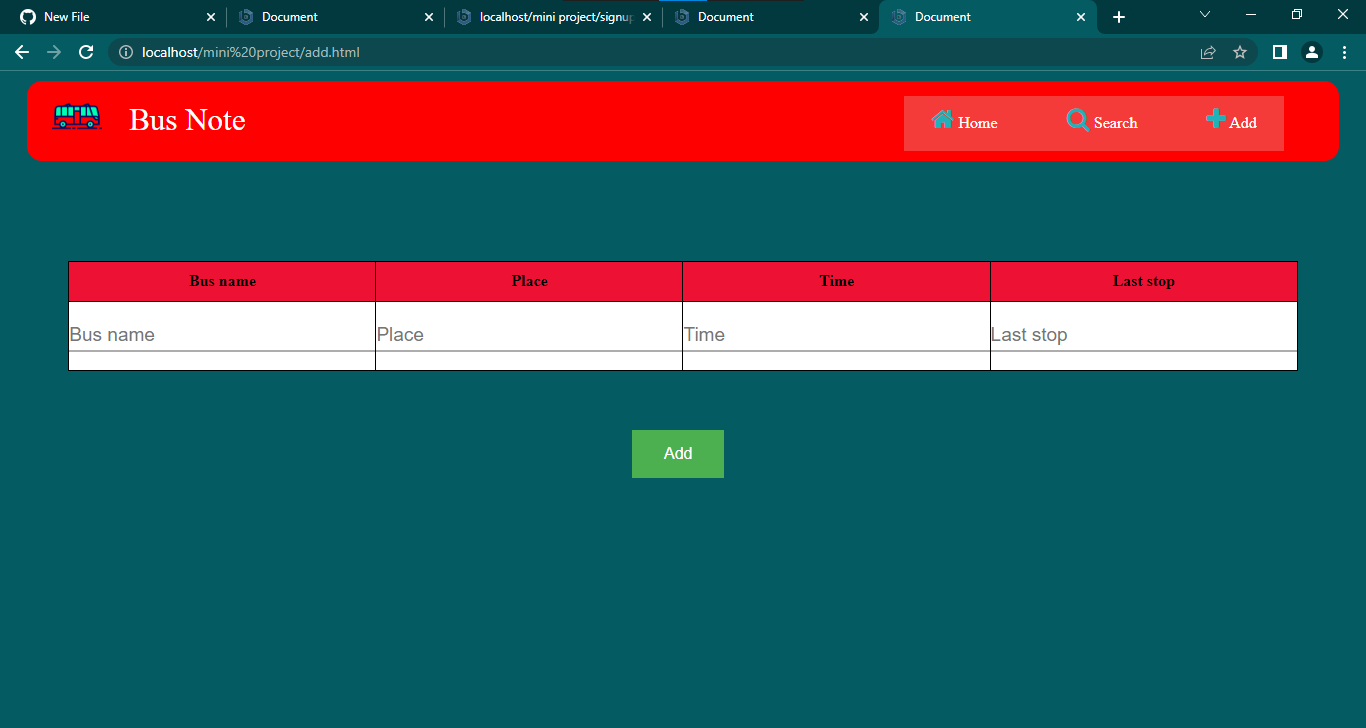Click the Last stop column header
Image resolution: width=1366 pixels, height=728 pixels.
[1144, 281]
